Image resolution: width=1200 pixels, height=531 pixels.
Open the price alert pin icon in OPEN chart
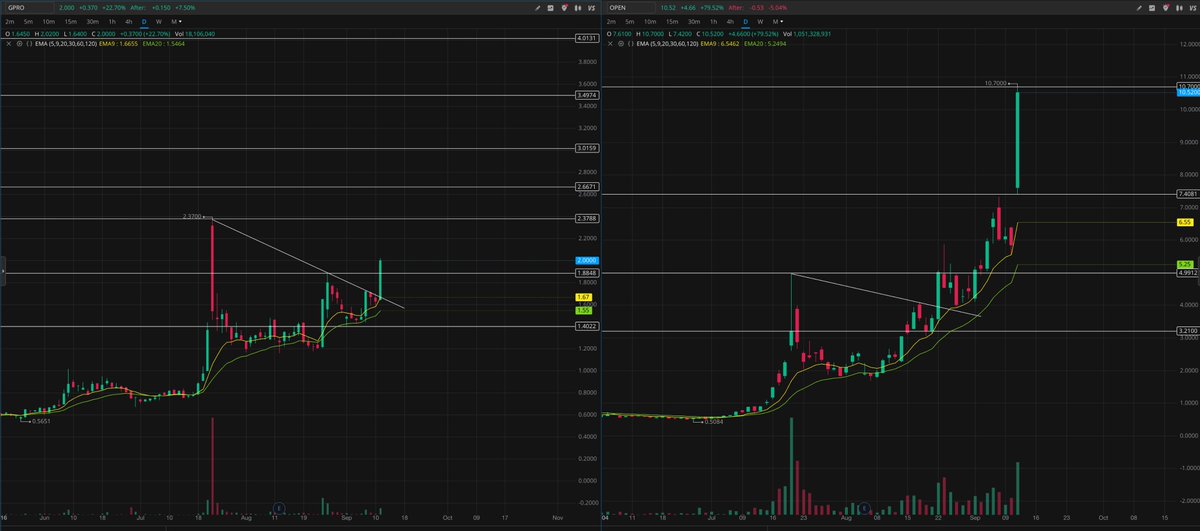click(1166, 8)
